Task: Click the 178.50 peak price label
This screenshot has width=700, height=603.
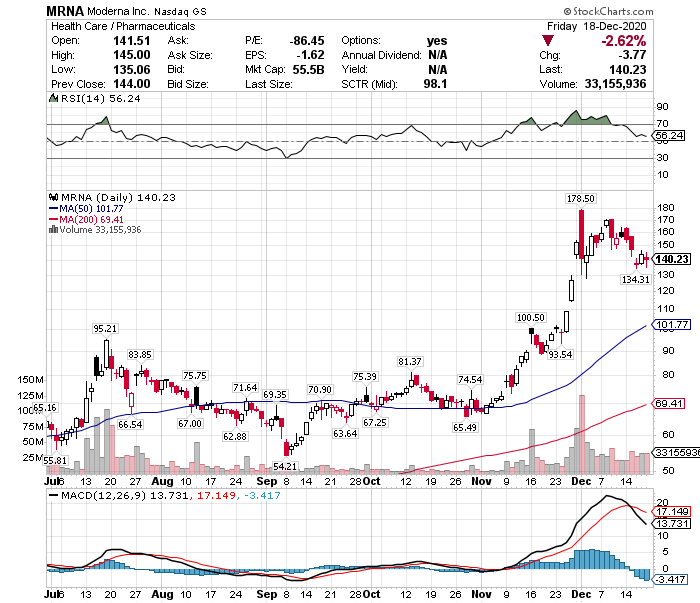Action: point(580,199)
